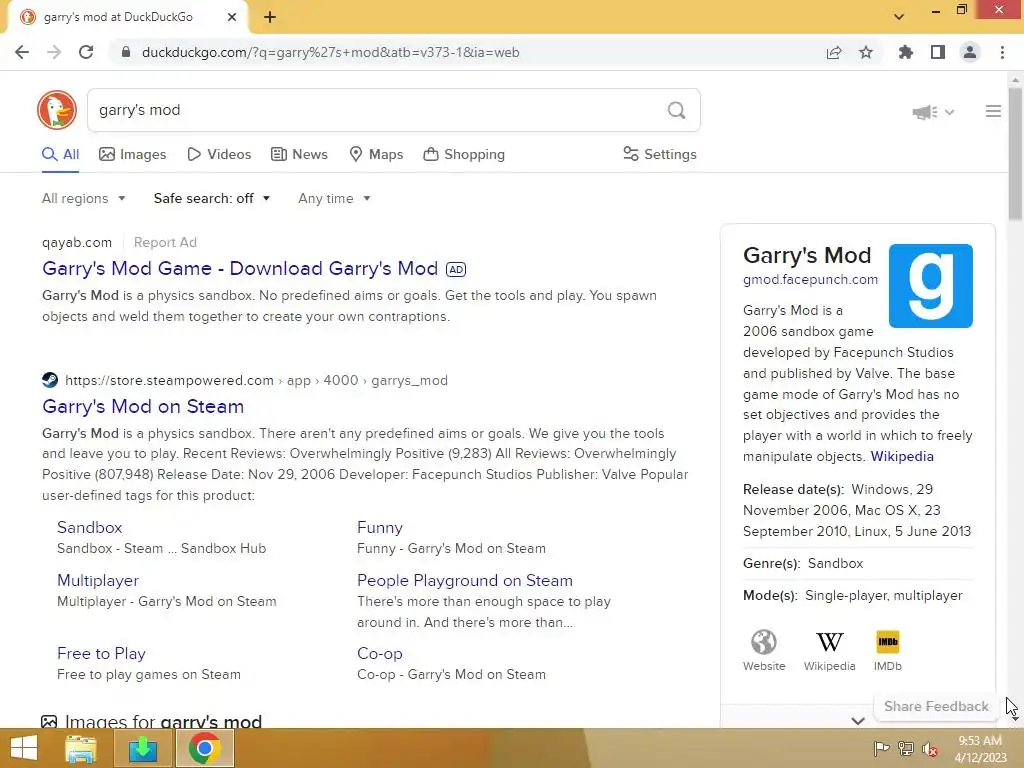Switch to the Videos tab
Screen dimensions: 1024x768
(x=219, y=155)
